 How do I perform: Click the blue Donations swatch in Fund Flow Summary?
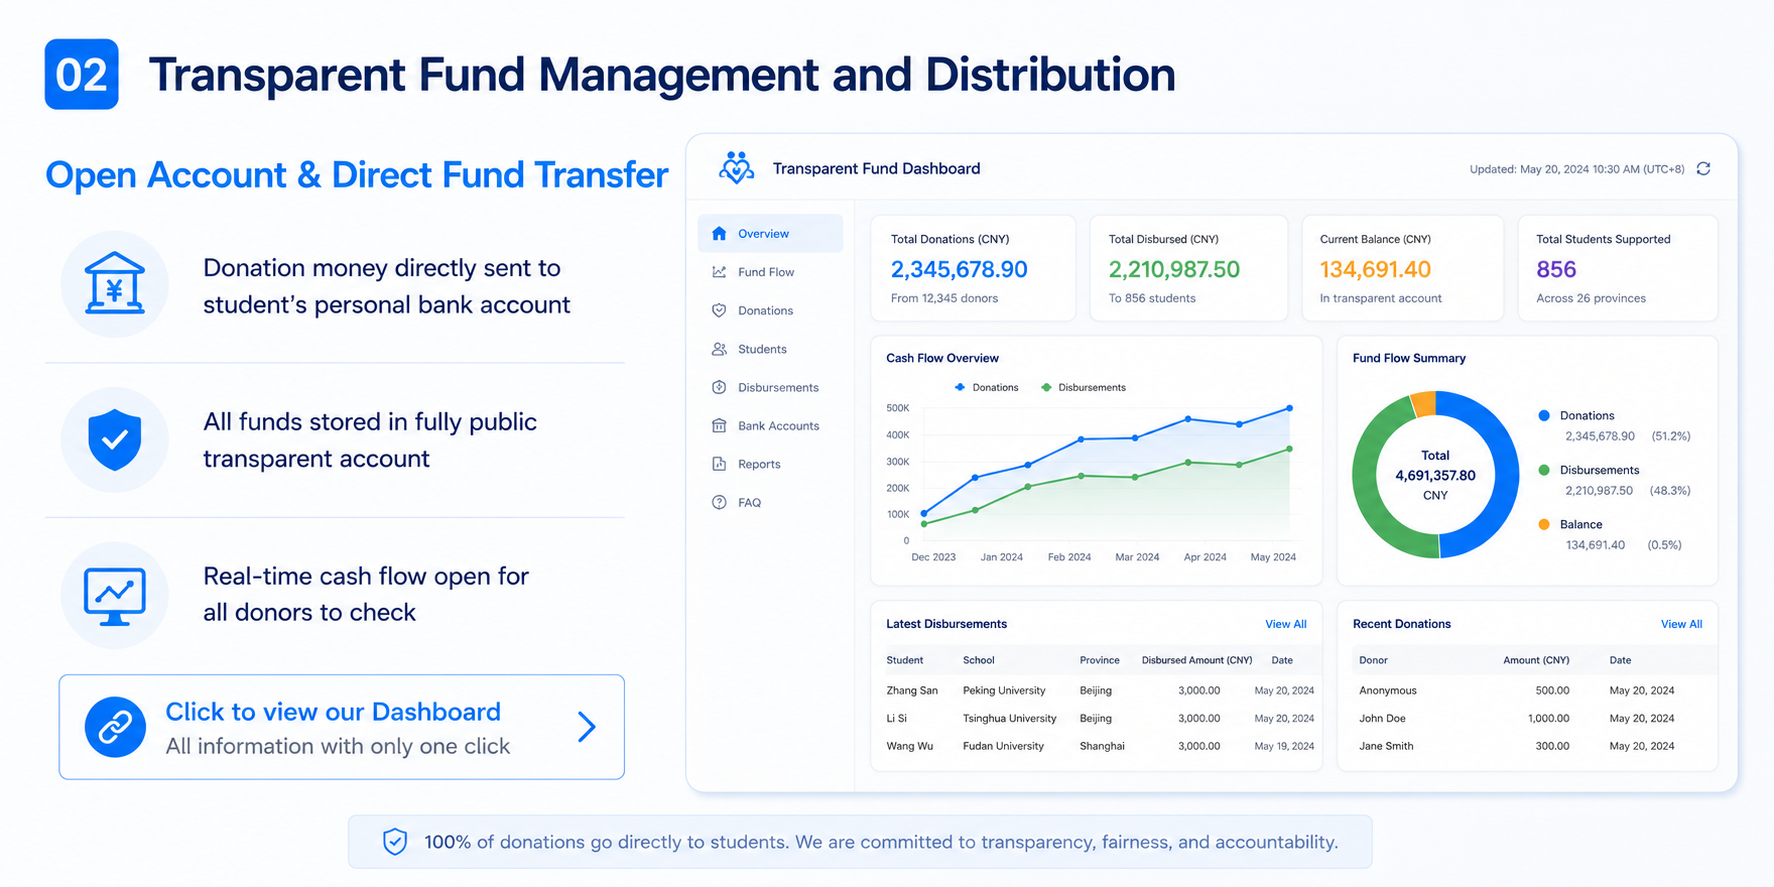coord(1544,415)
